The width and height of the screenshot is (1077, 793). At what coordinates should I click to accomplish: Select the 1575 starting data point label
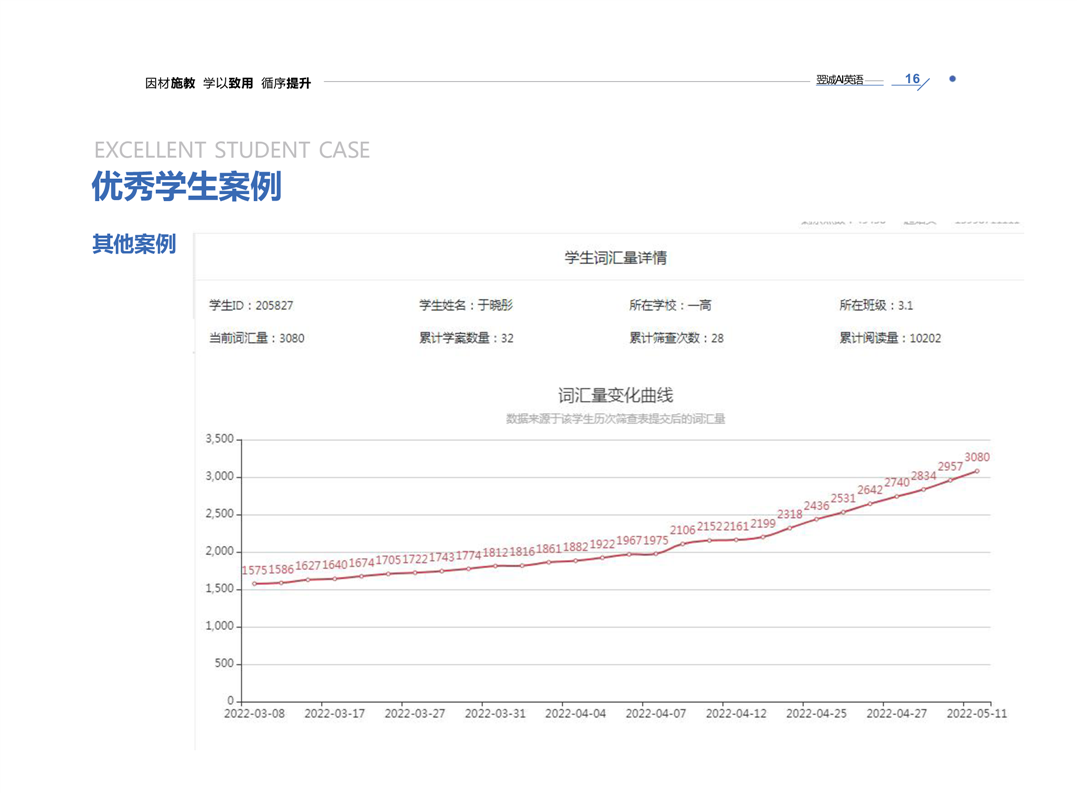click(254, 571)
